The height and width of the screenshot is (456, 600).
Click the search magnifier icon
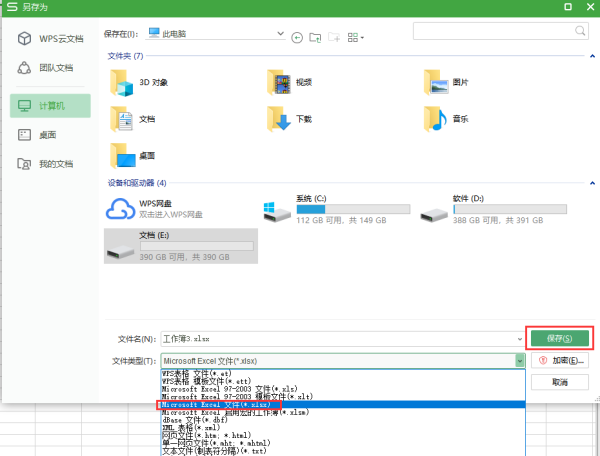580,31
